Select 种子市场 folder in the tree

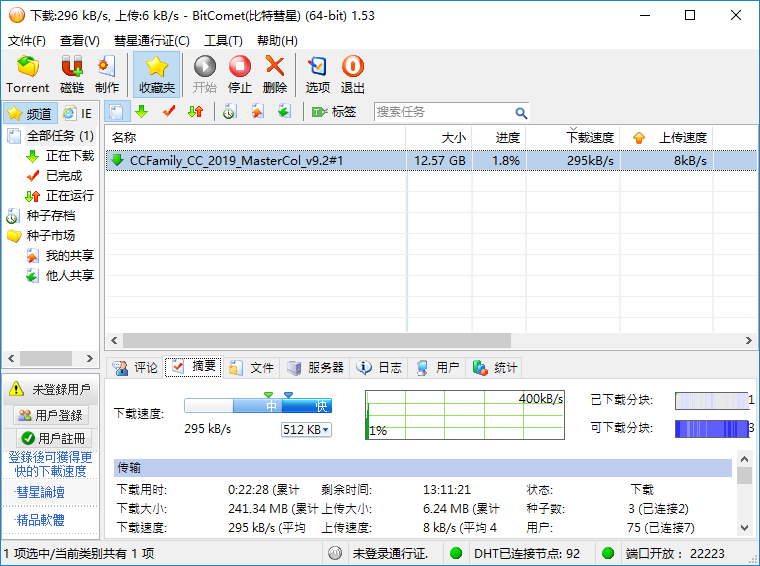coord(50,236)
